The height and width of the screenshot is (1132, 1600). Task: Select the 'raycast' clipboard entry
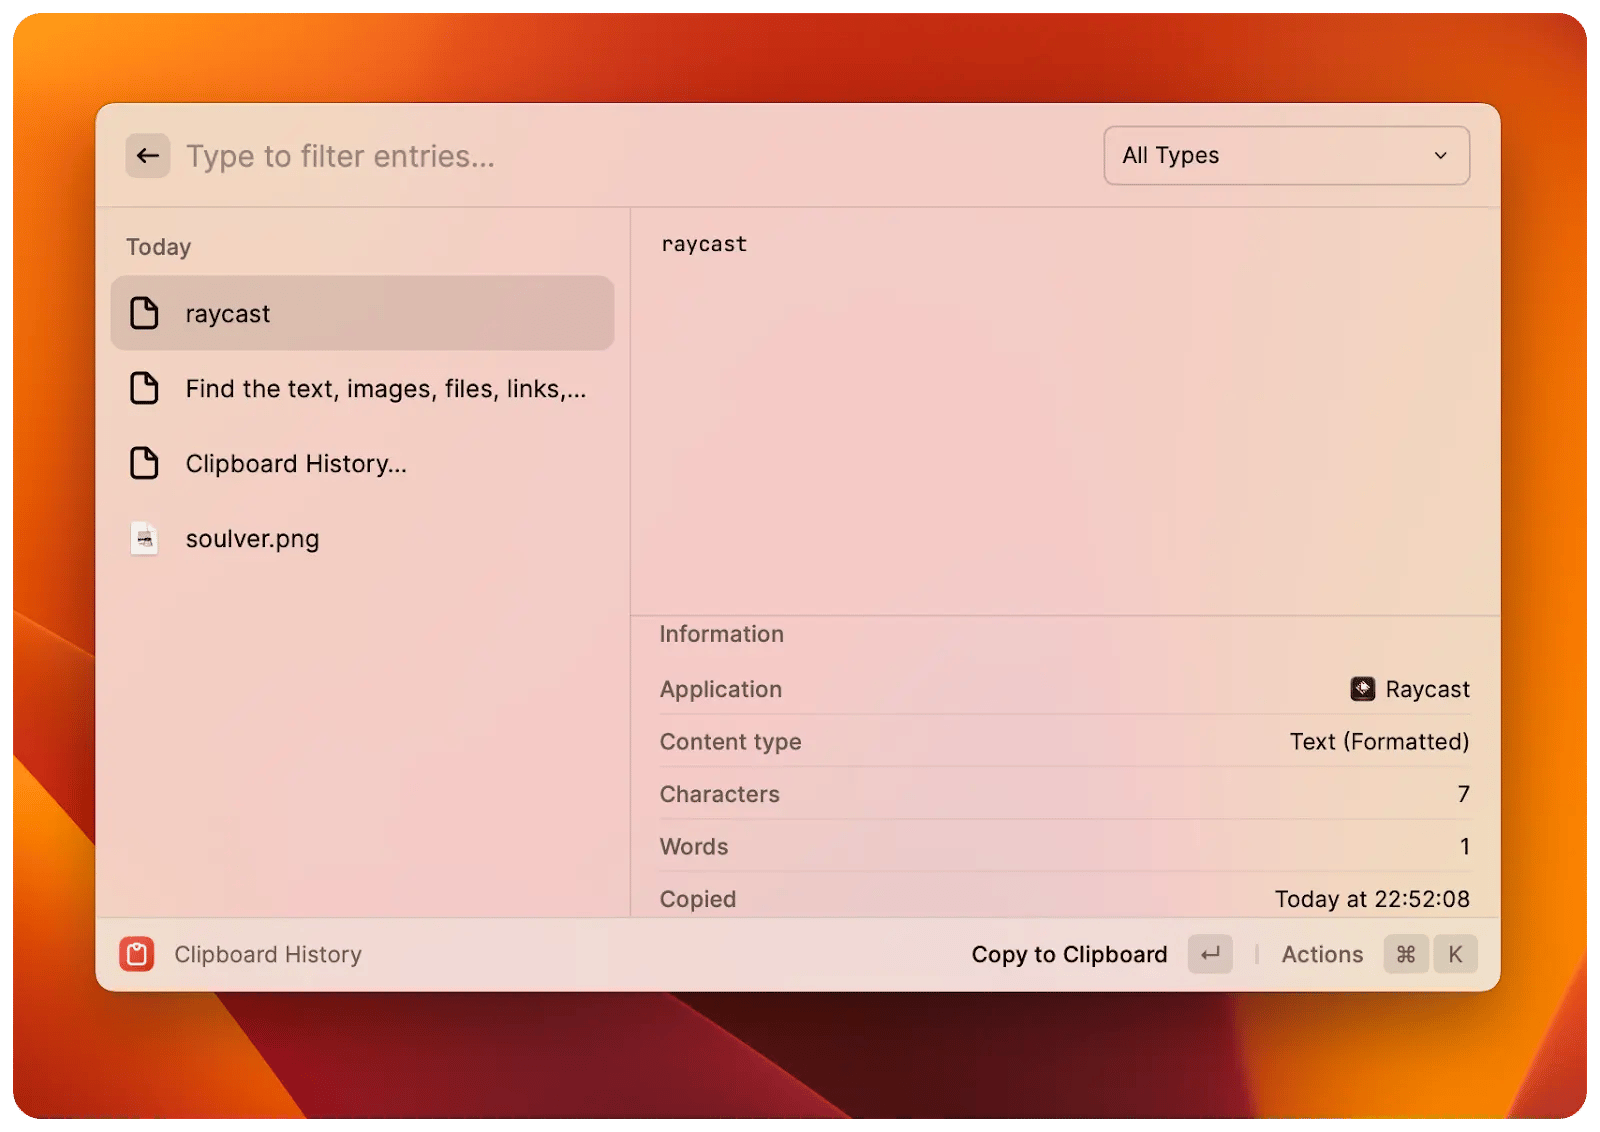[362, 313]
